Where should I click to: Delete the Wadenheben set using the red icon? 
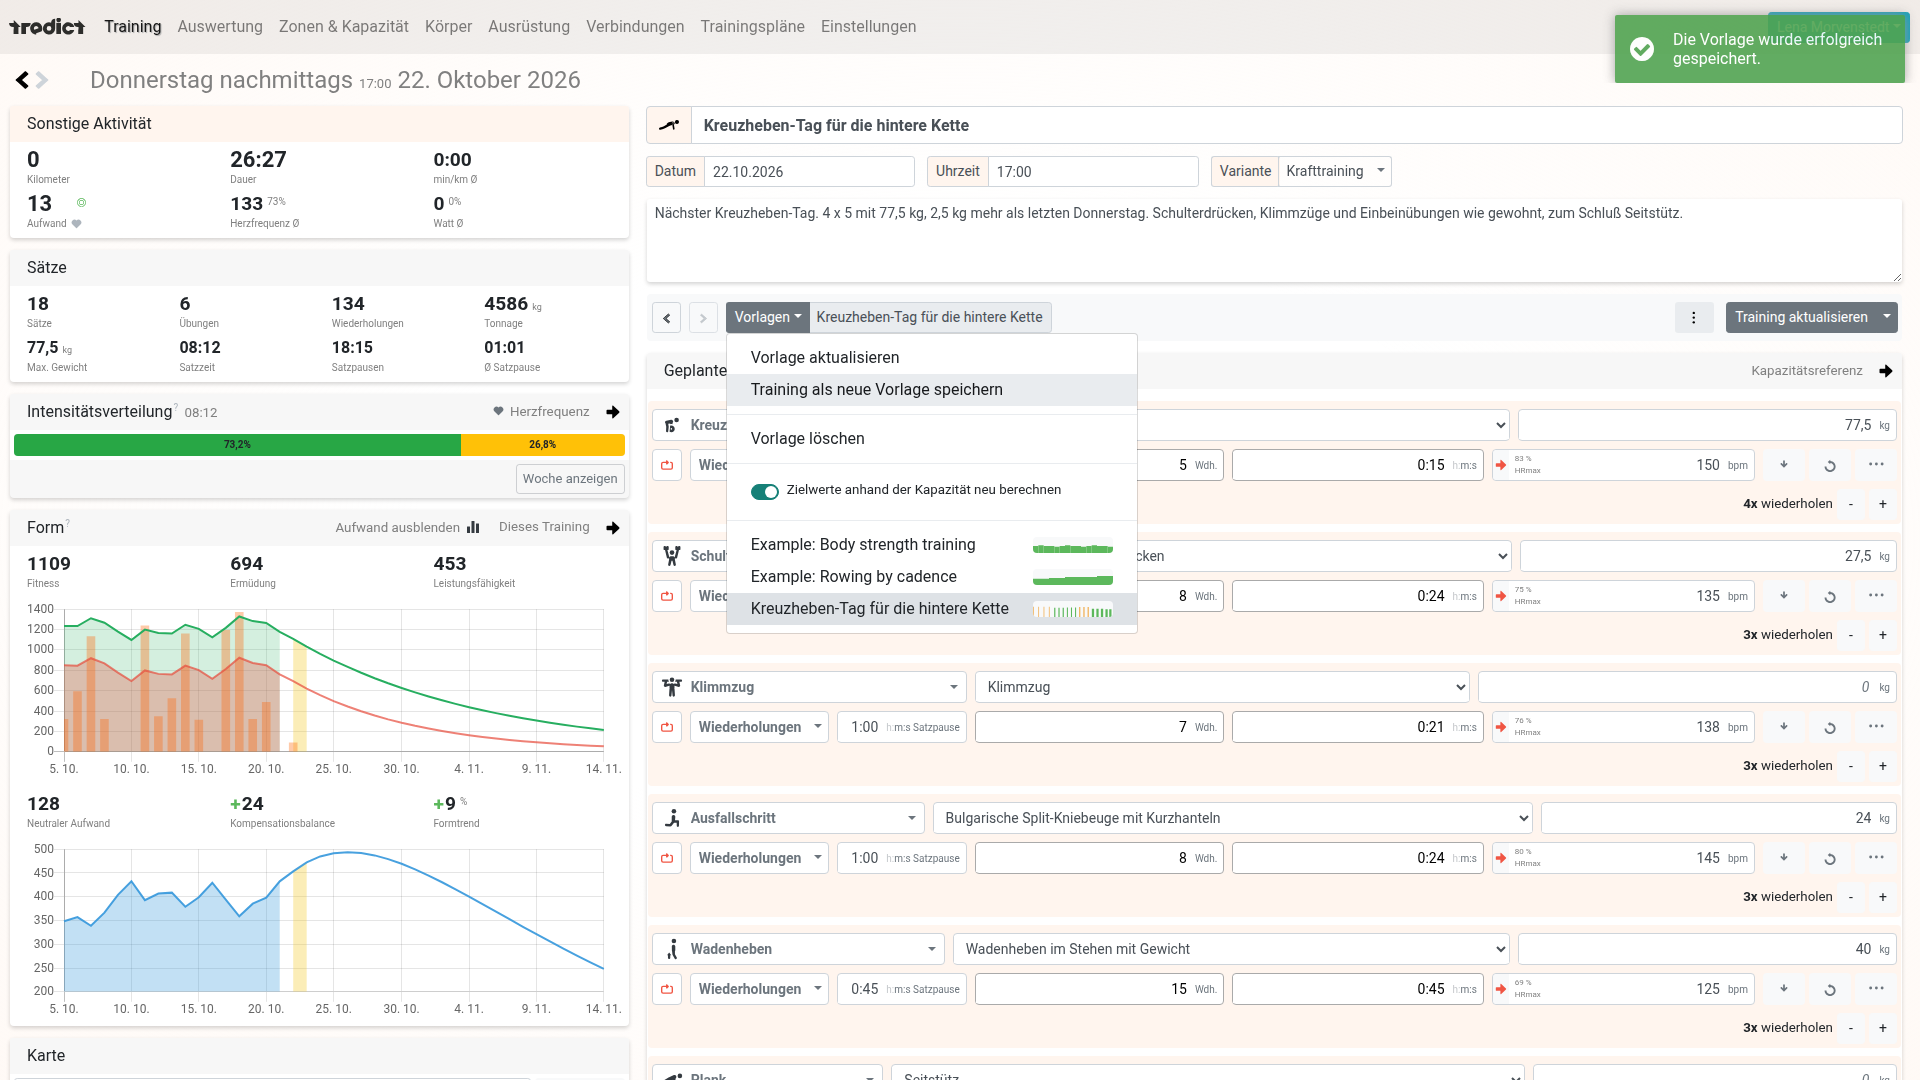(x=667, y=989)
